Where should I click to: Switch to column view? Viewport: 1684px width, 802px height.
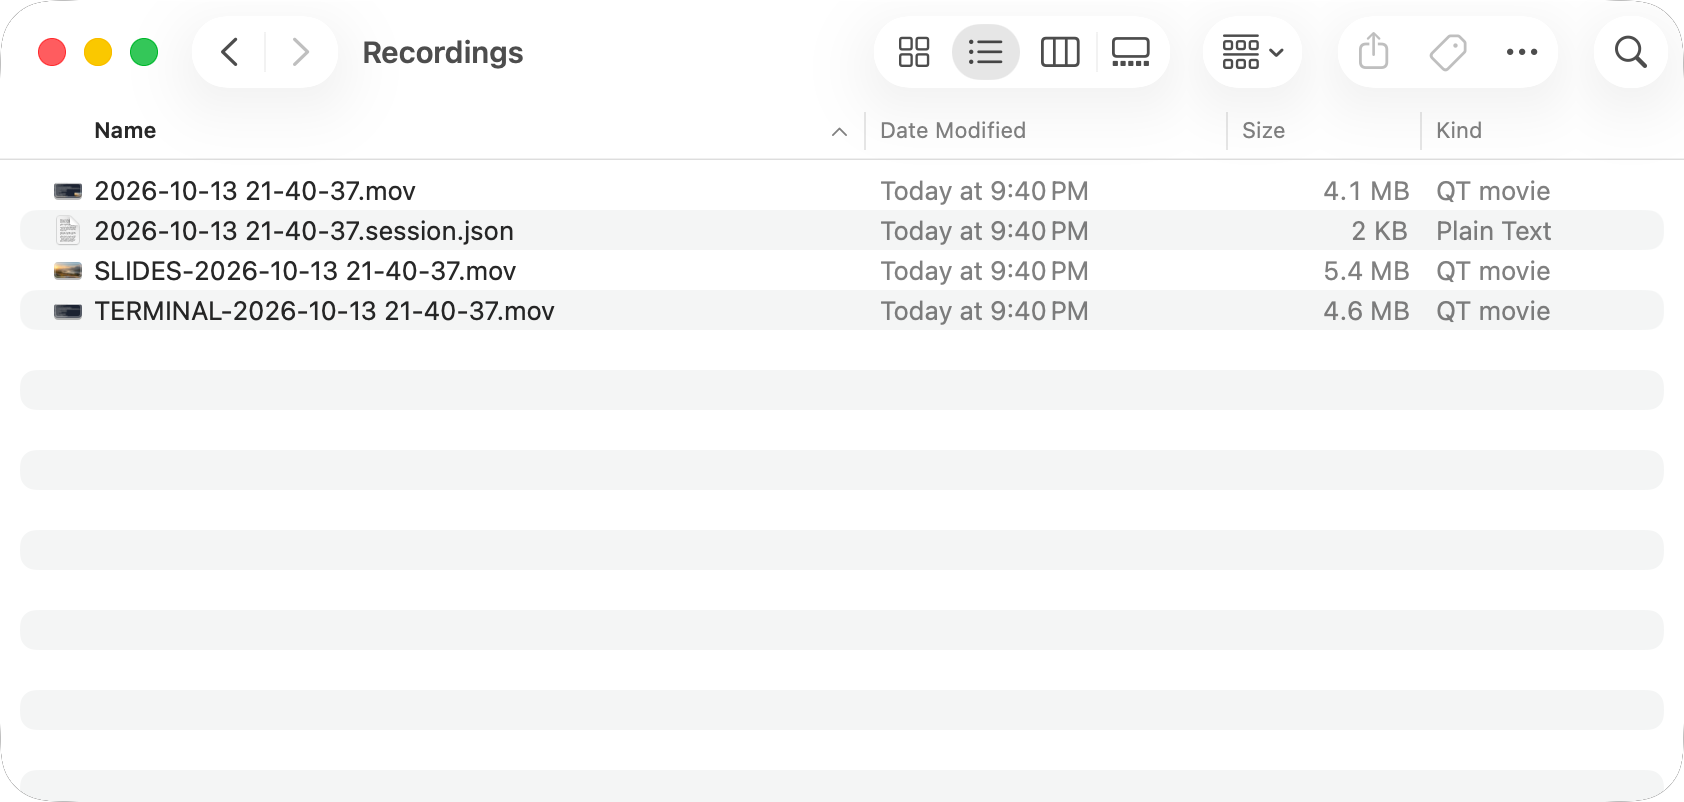[1060, 52]
